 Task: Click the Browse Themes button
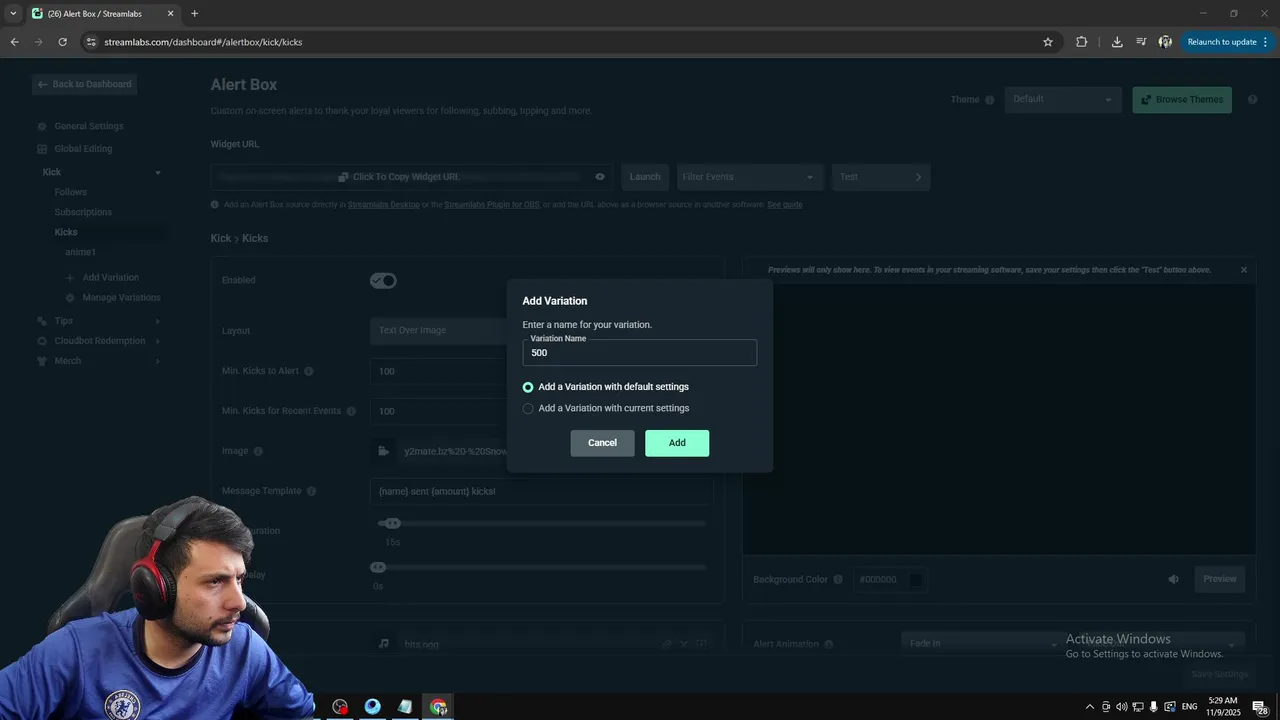tap(1182, 100)
